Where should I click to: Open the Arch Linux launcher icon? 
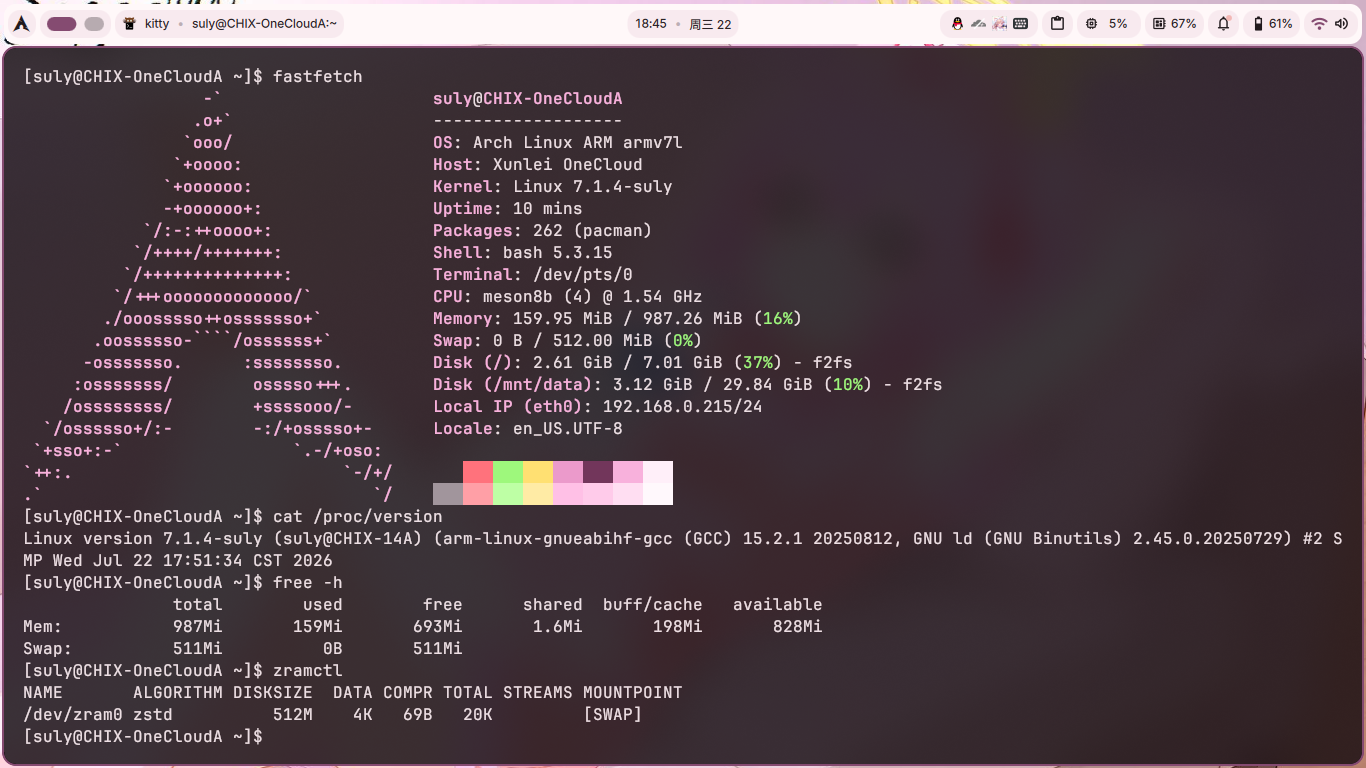click(x=21, y=24)
